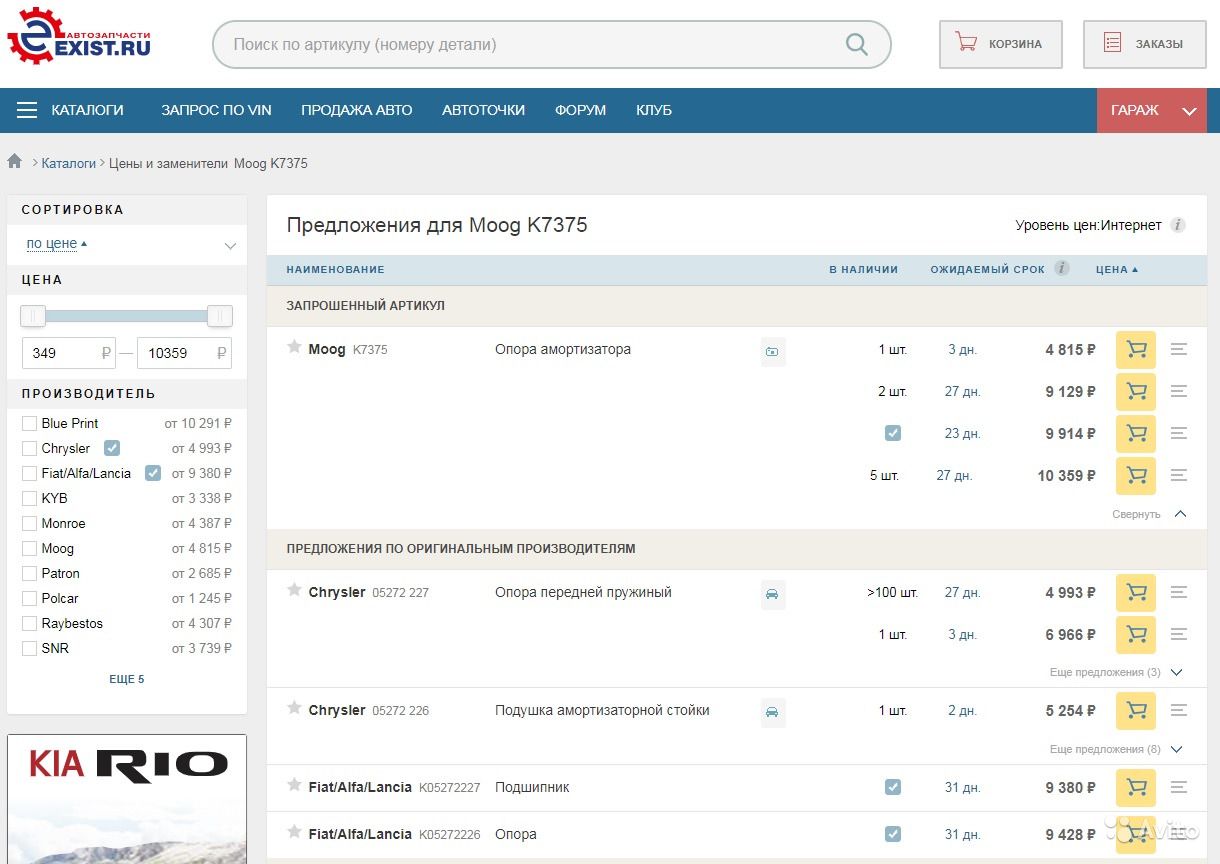This screenshot has width=1220, height=864.
Task: Open details menu for 9 129 ₽ offer
Action: [1179, 392]
